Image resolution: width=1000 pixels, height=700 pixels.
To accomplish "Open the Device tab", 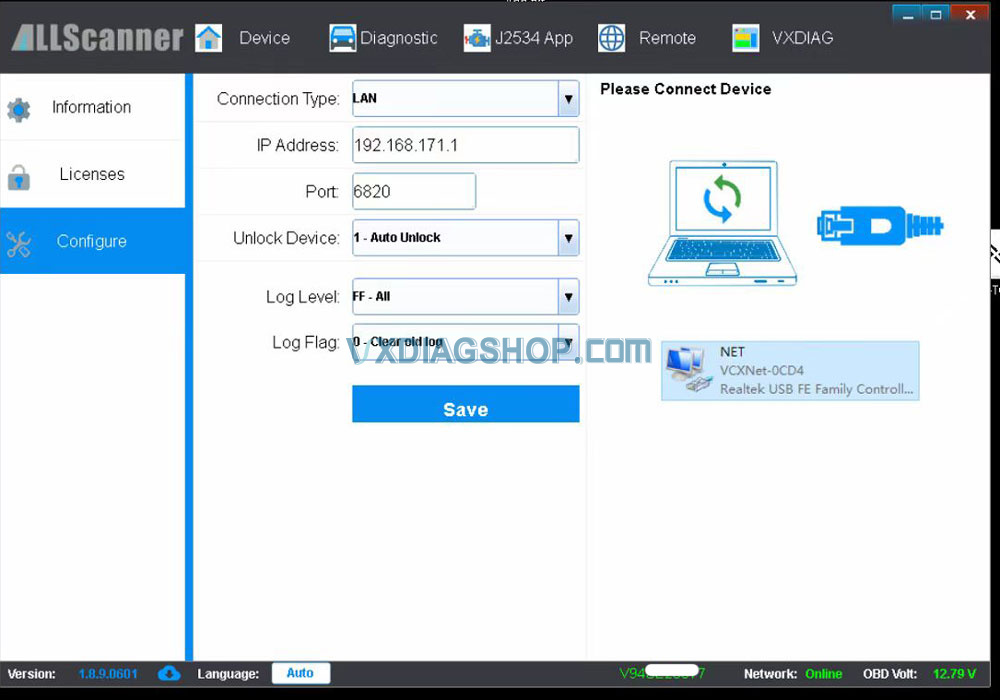I will (x=264, y=38).
